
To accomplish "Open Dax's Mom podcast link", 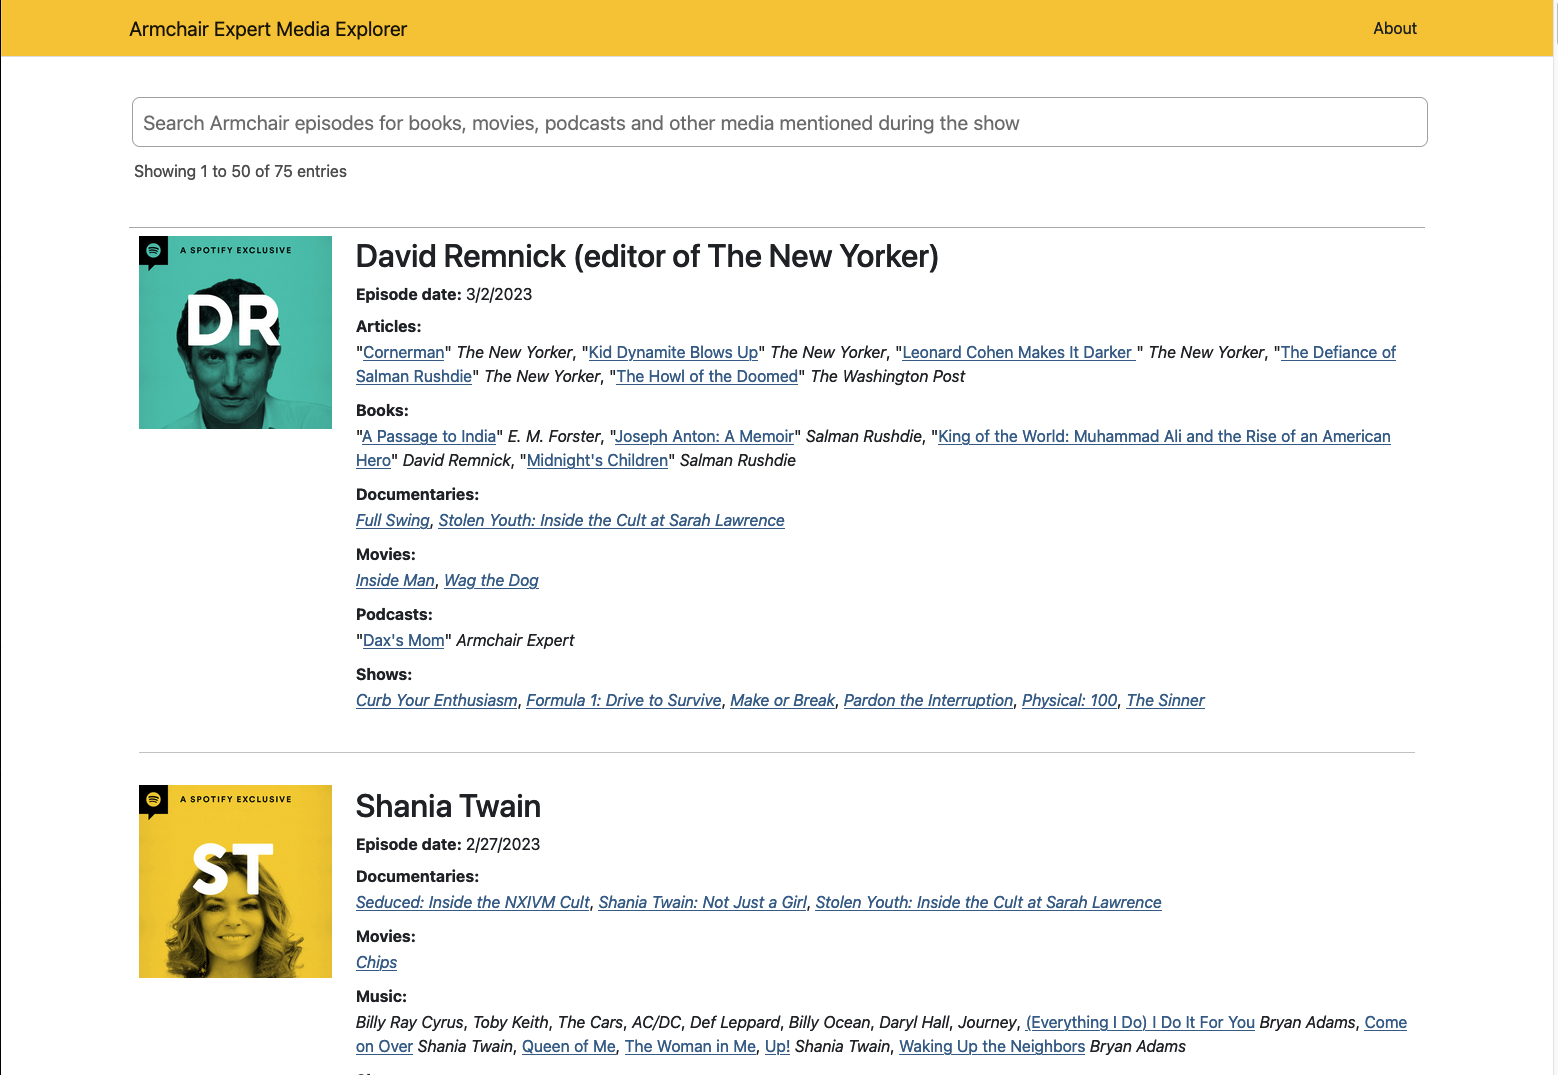I will click(403, 640).
